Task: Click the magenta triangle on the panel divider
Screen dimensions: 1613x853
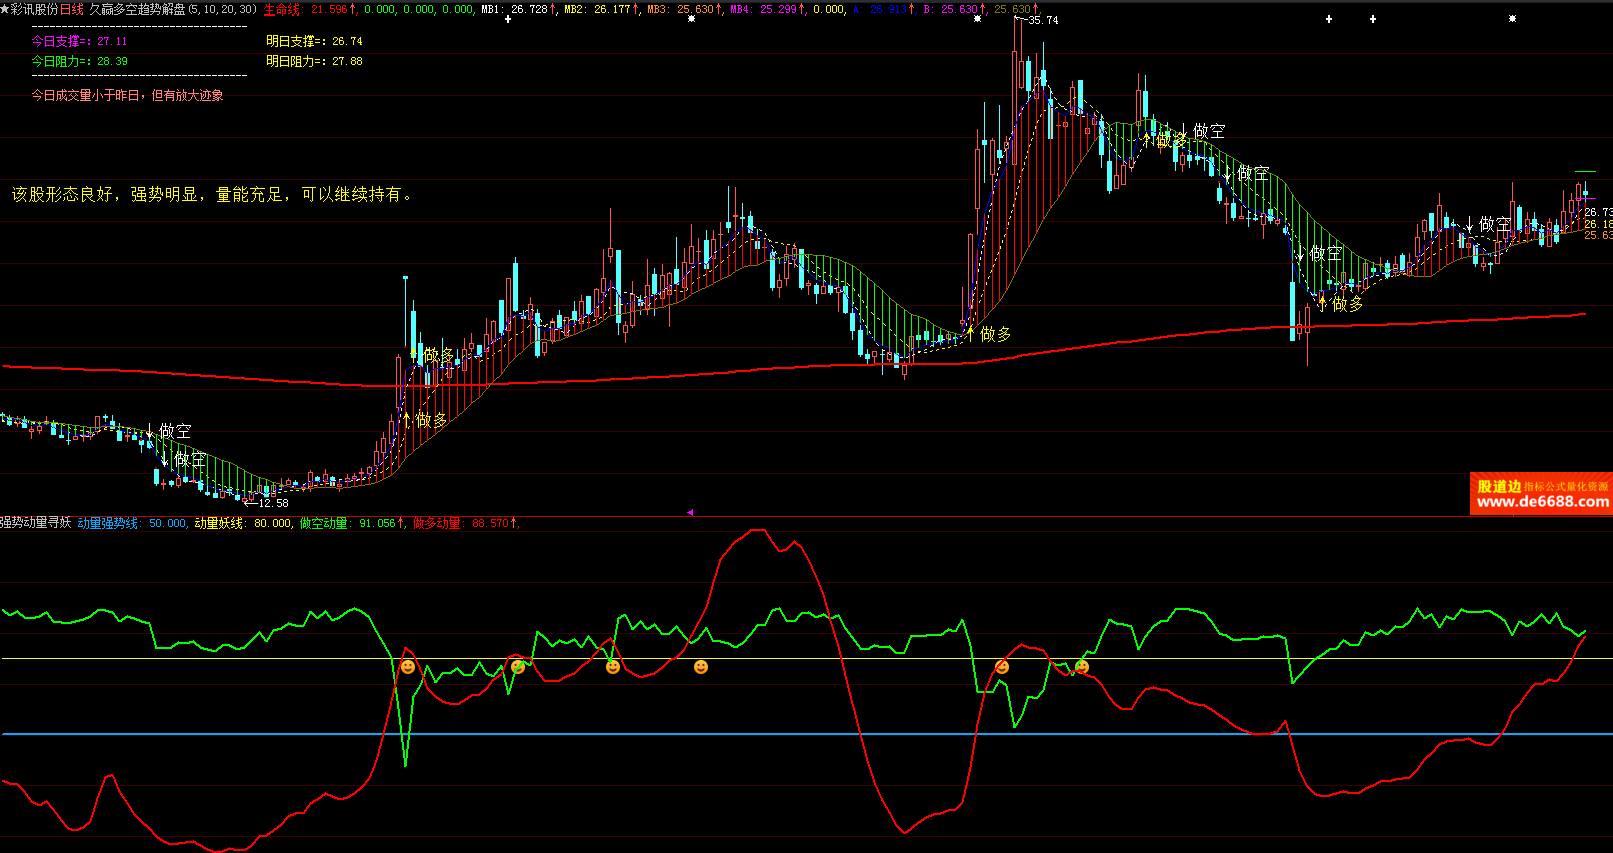Action: tap(690, 512)
